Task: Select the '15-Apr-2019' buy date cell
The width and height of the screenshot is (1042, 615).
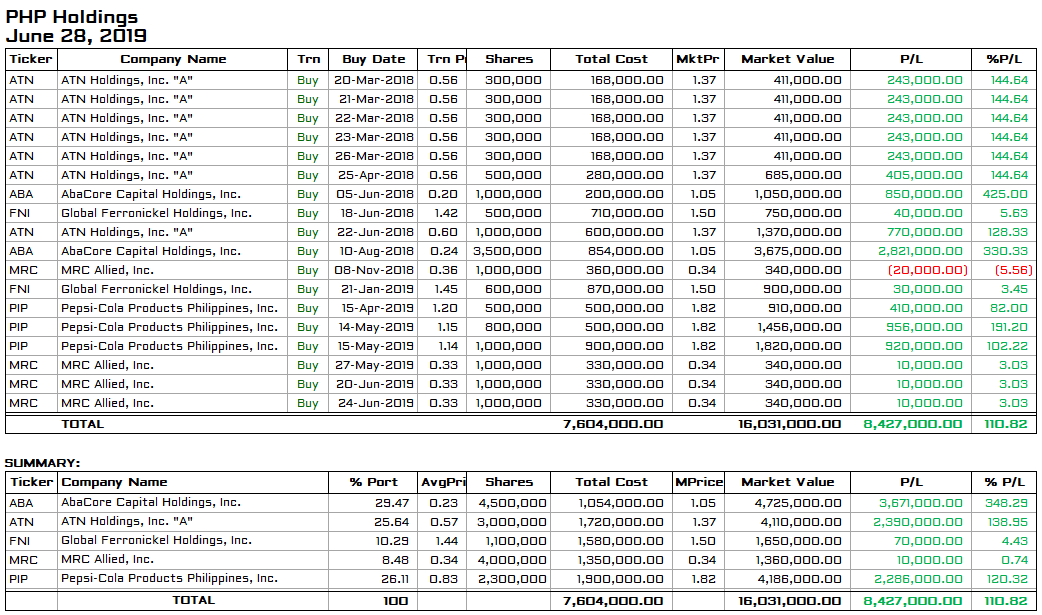Action: [x=375, y=308]
